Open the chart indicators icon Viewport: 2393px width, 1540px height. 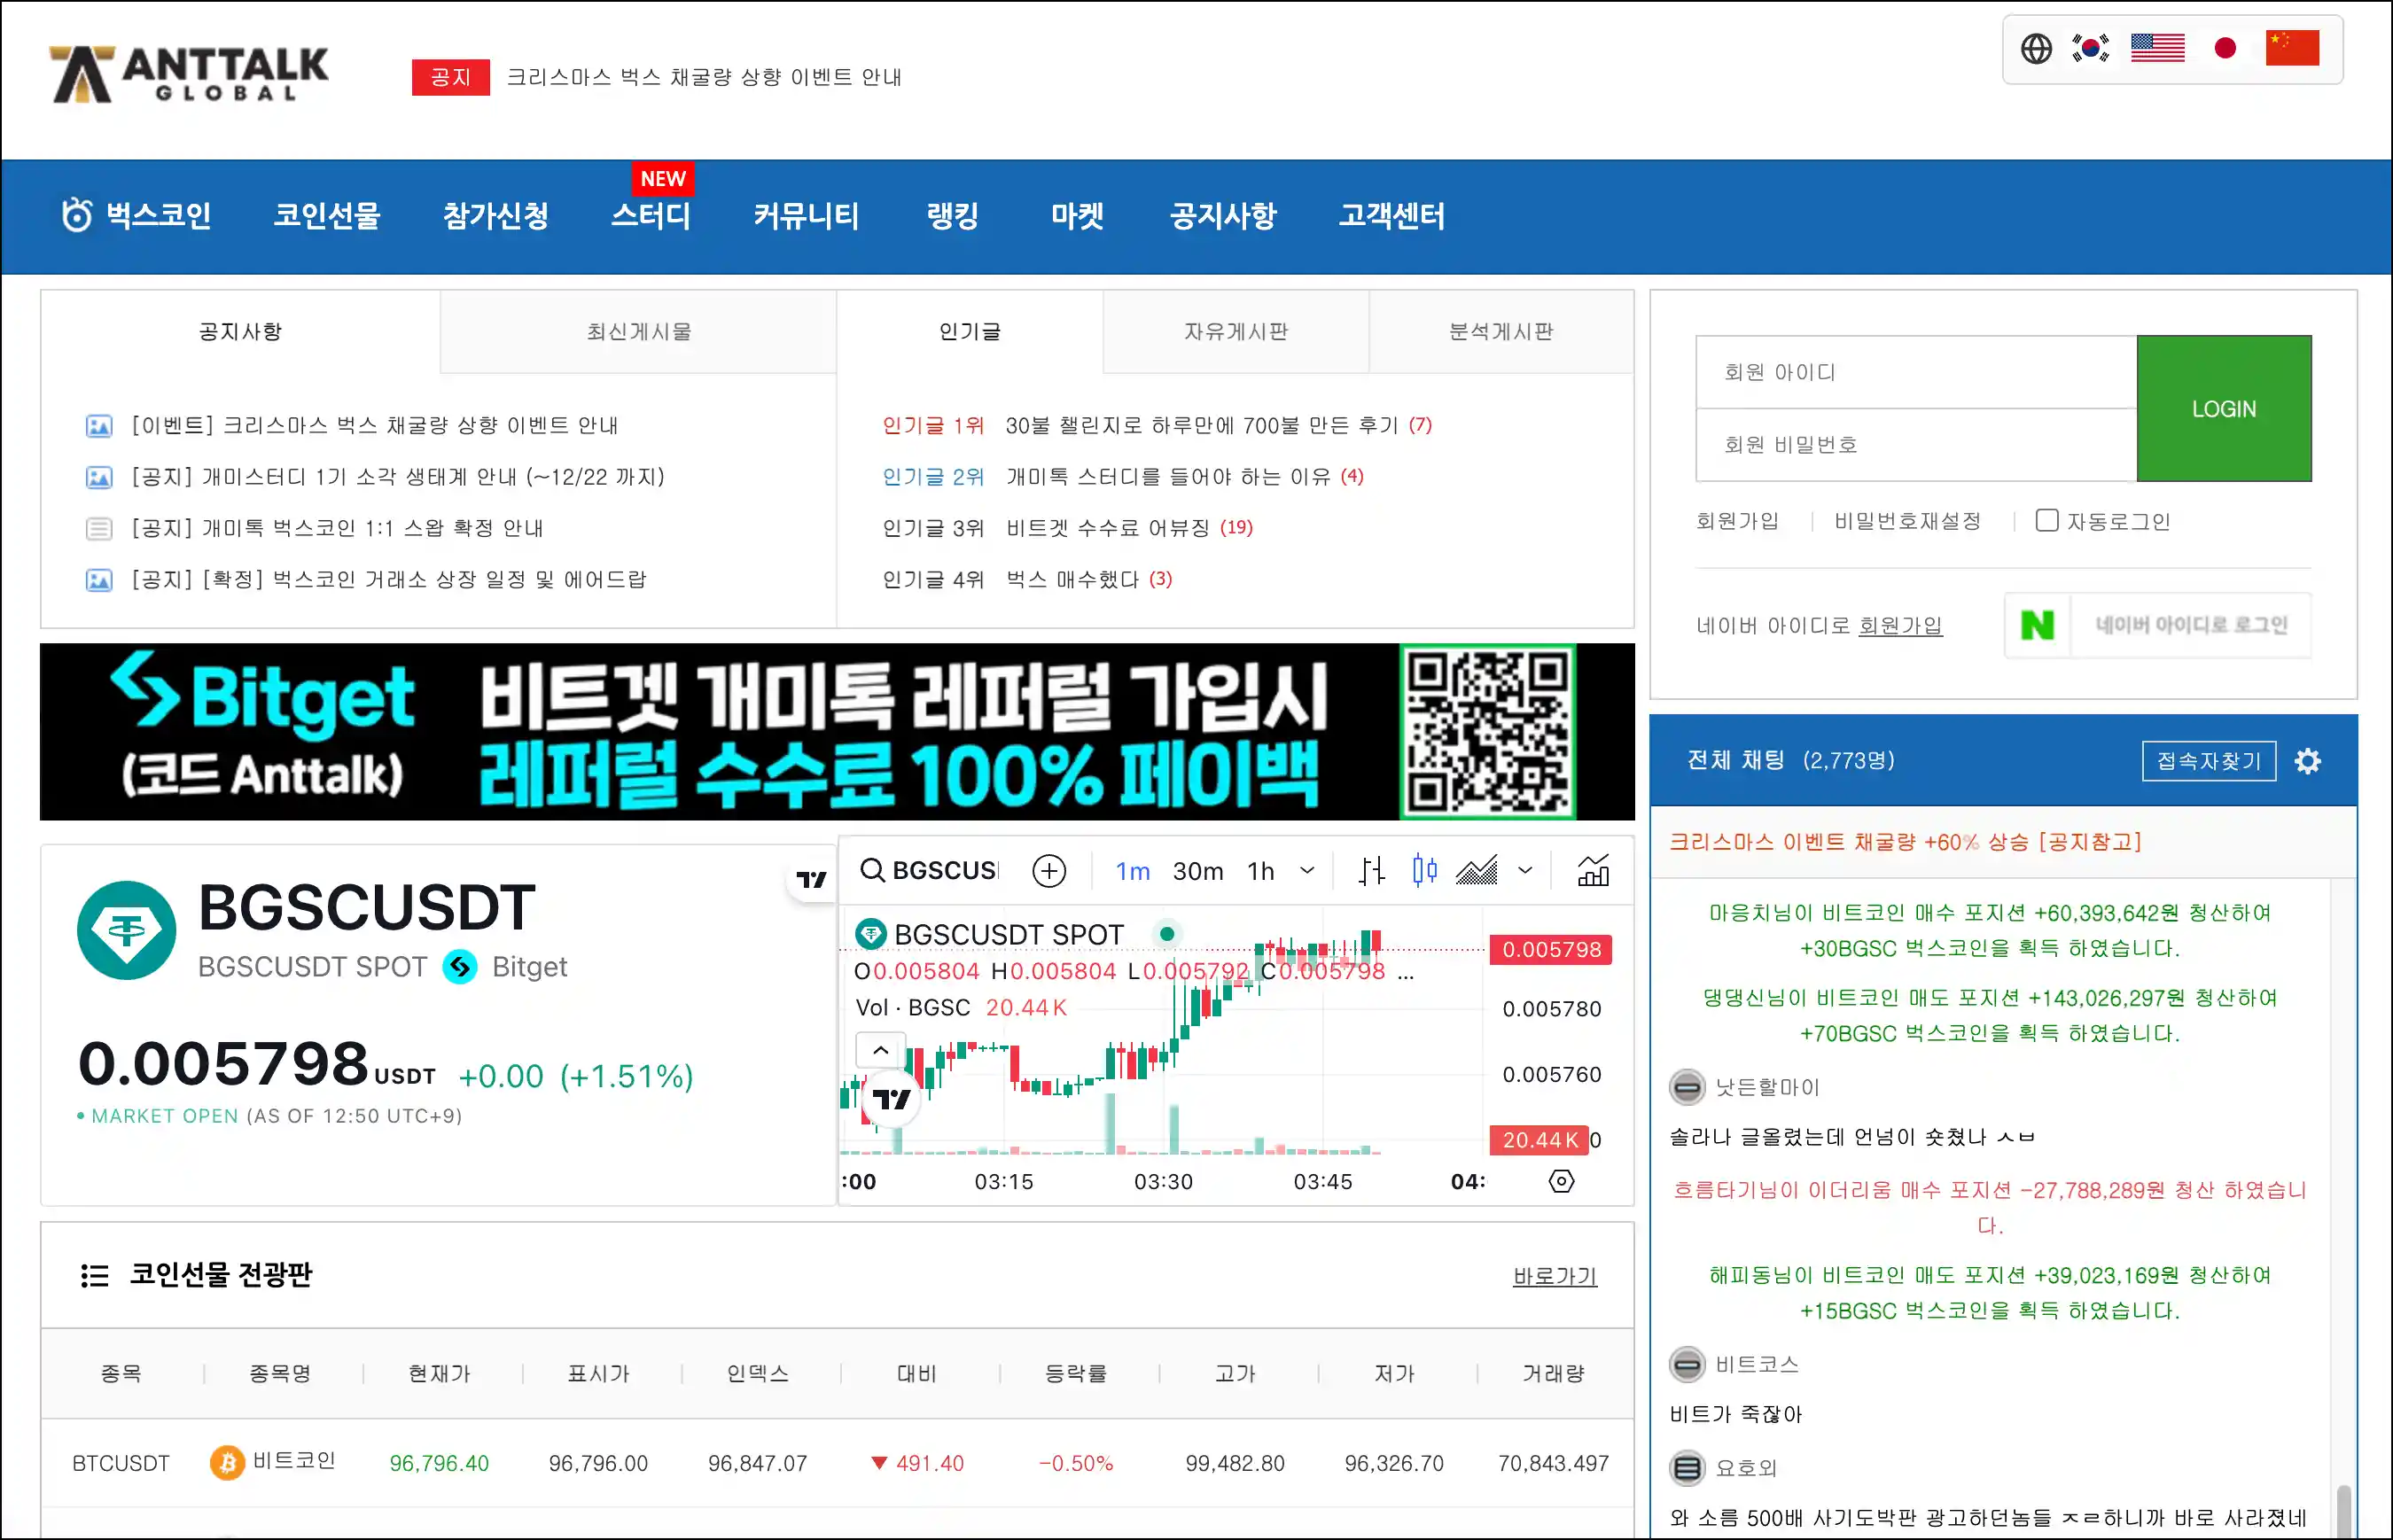(1593, 871)
